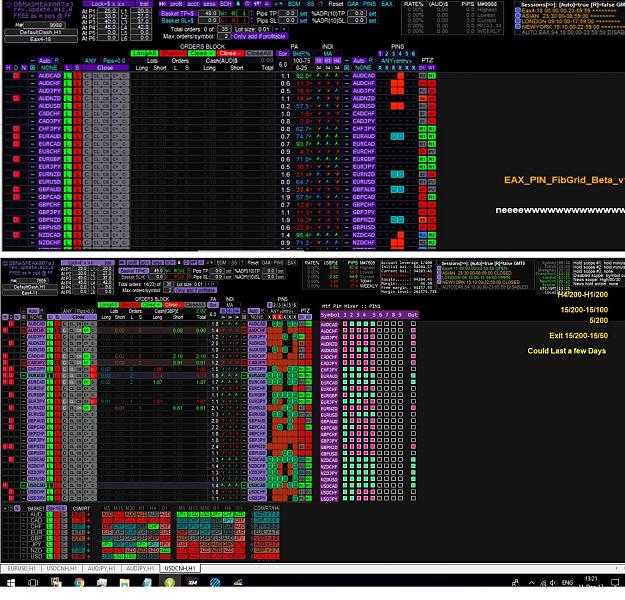Image resolution: width=625 pixels, height=600 pixels.
Task: Click the EURAUD symbol label in Eax4-10 dashboard
Action: pyautogui.click(x=49, y=136)
